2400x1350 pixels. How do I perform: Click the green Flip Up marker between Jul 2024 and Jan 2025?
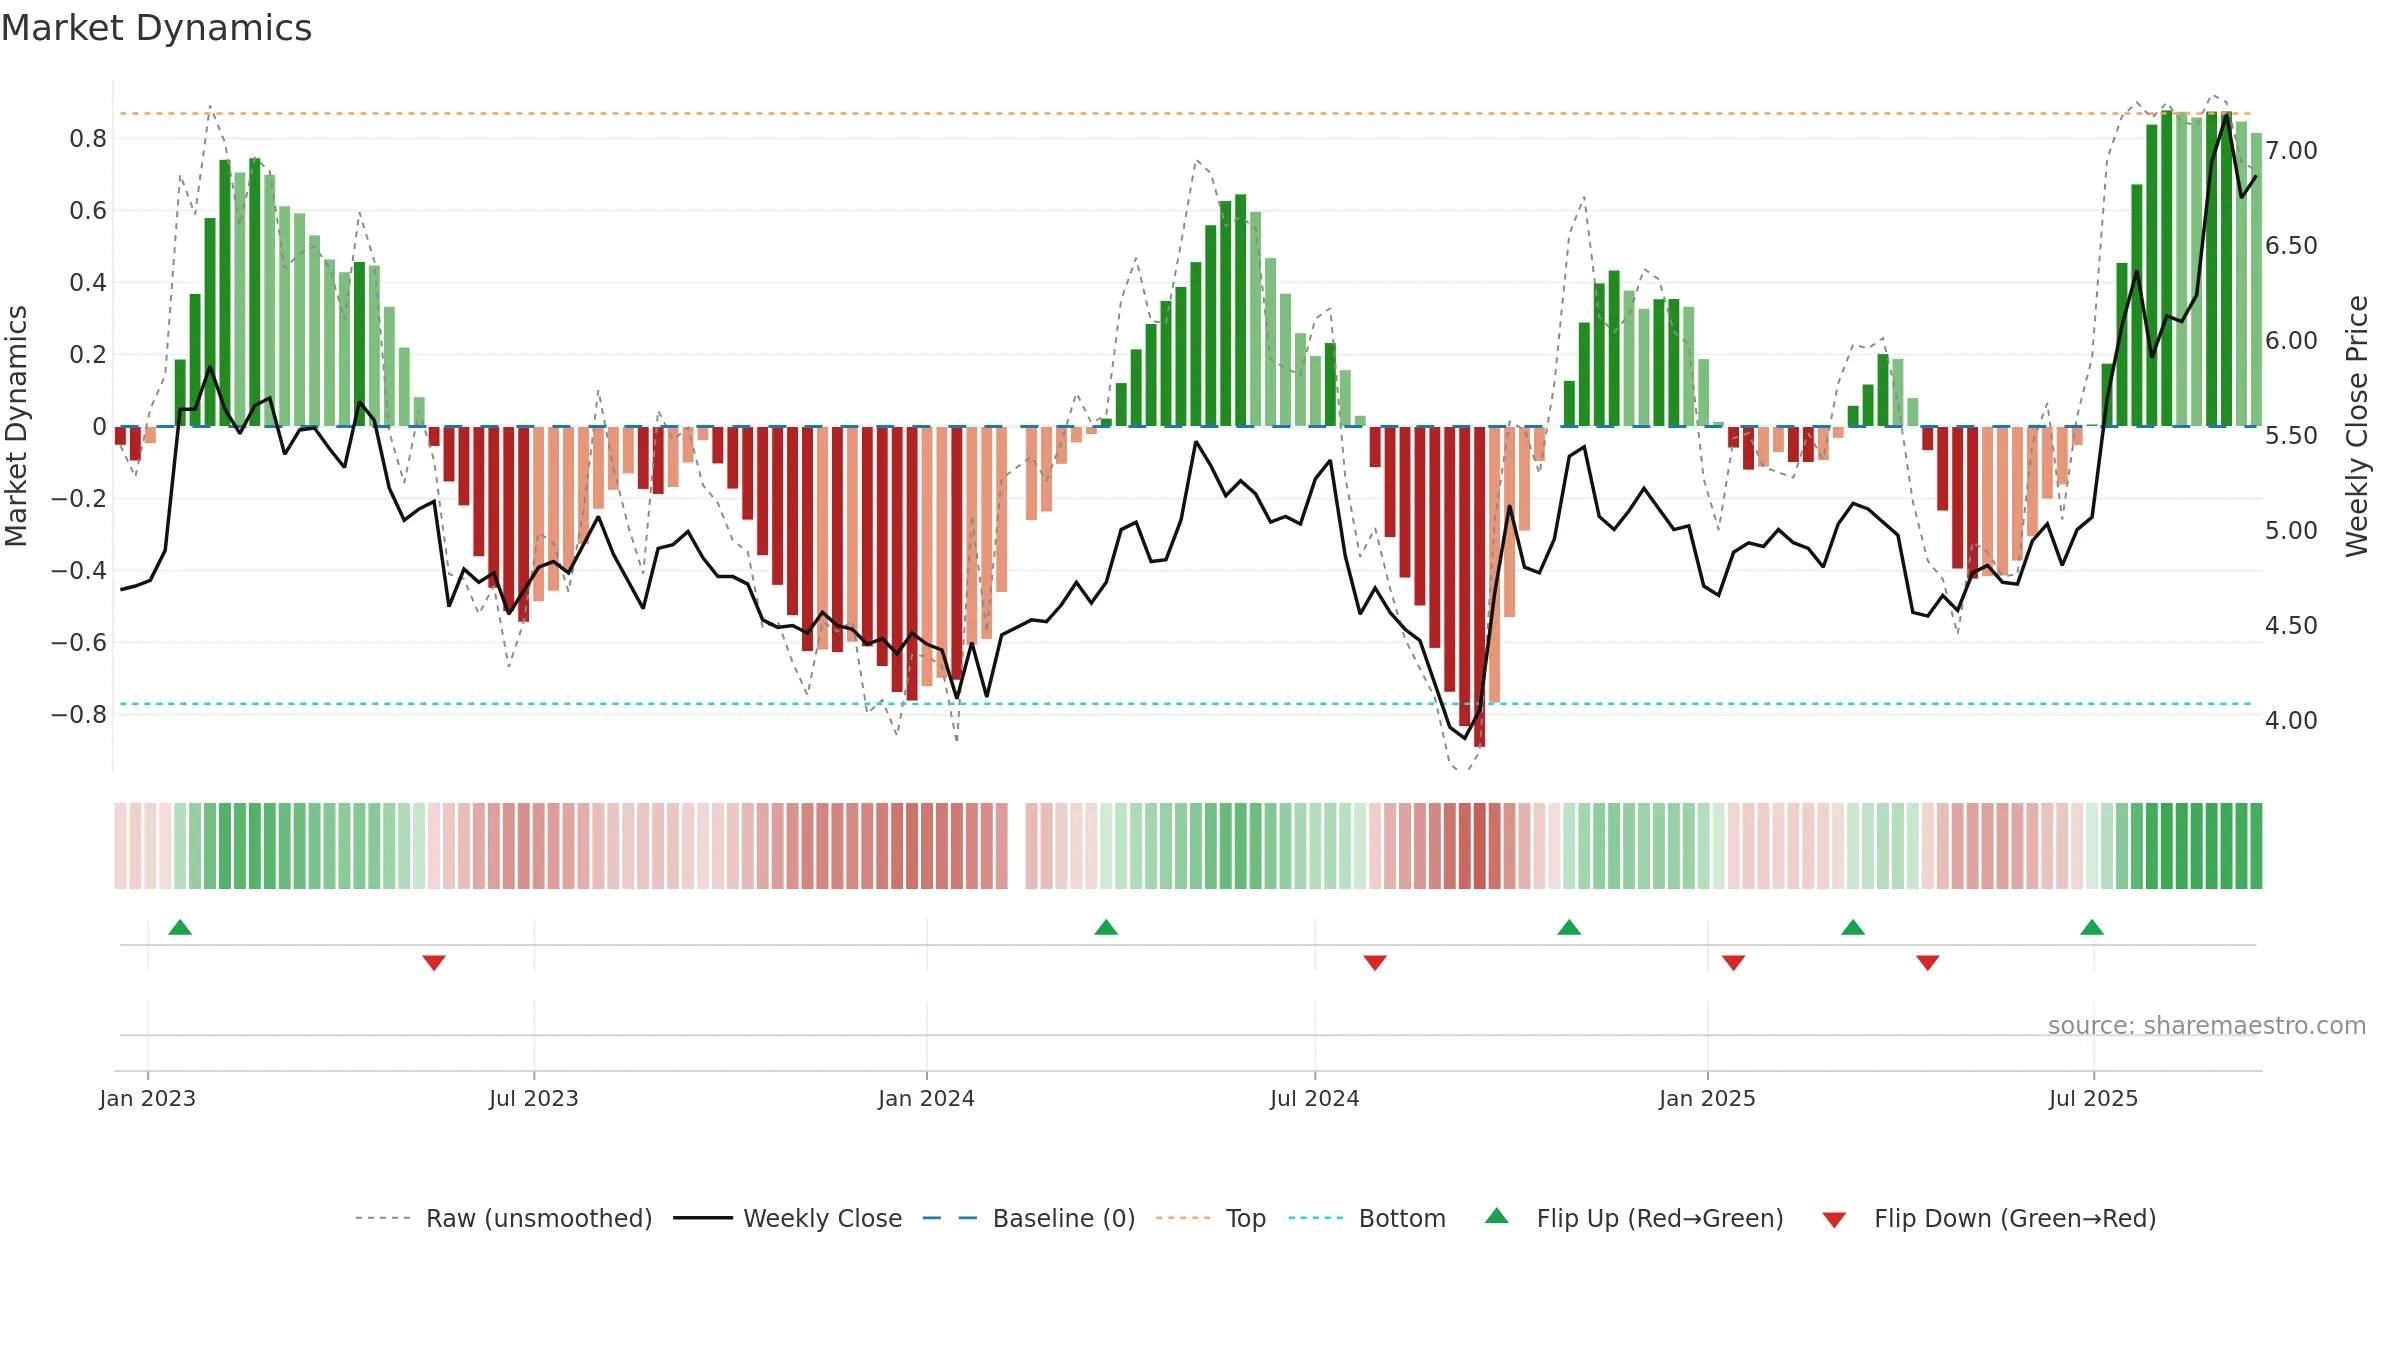point(1569,928)
